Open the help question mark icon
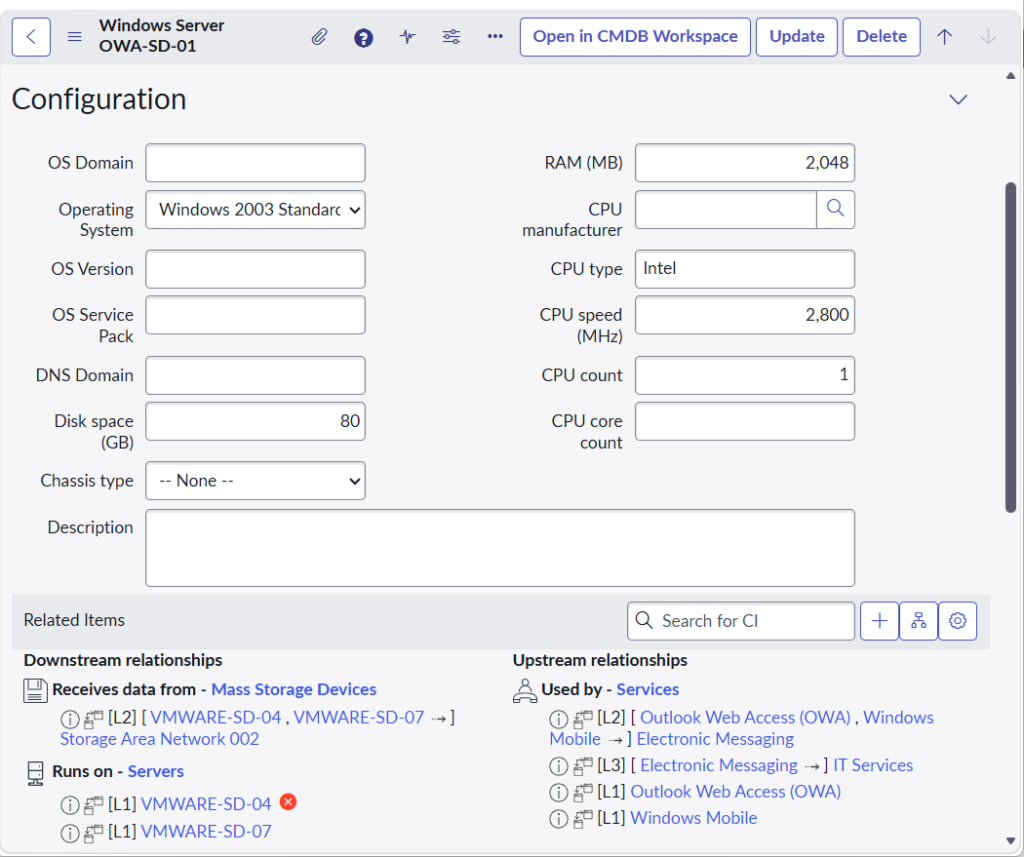Screen dimensions: 1024x857 364,37
